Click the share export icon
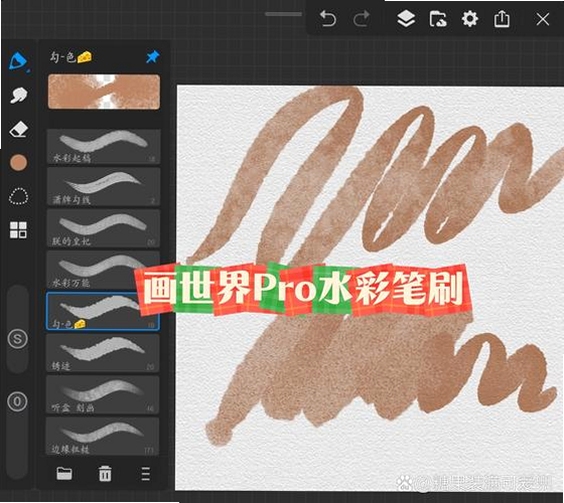 [501, 19]
